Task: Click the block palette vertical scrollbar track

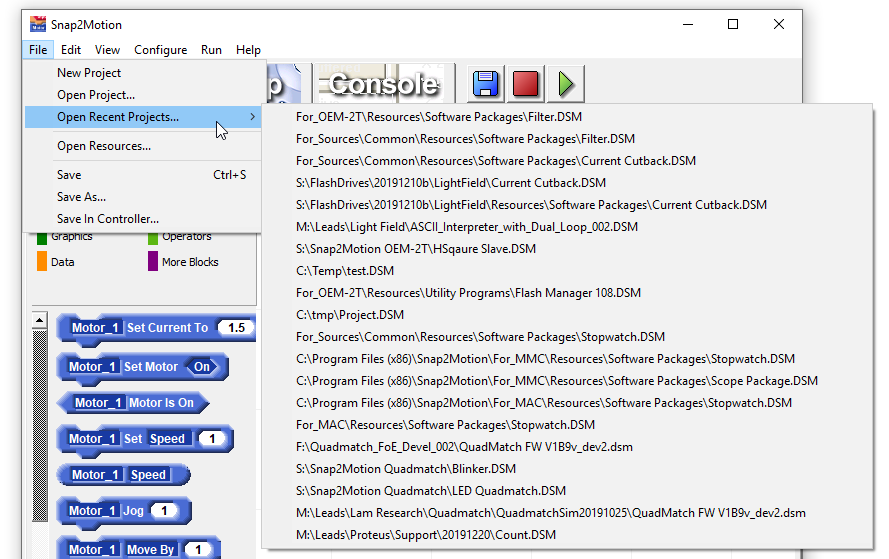Action: click(x=40, y=425)
